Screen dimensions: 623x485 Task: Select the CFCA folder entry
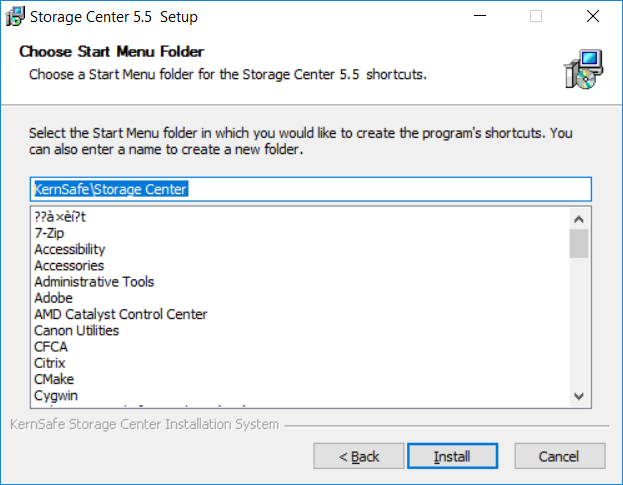(51, 347)
